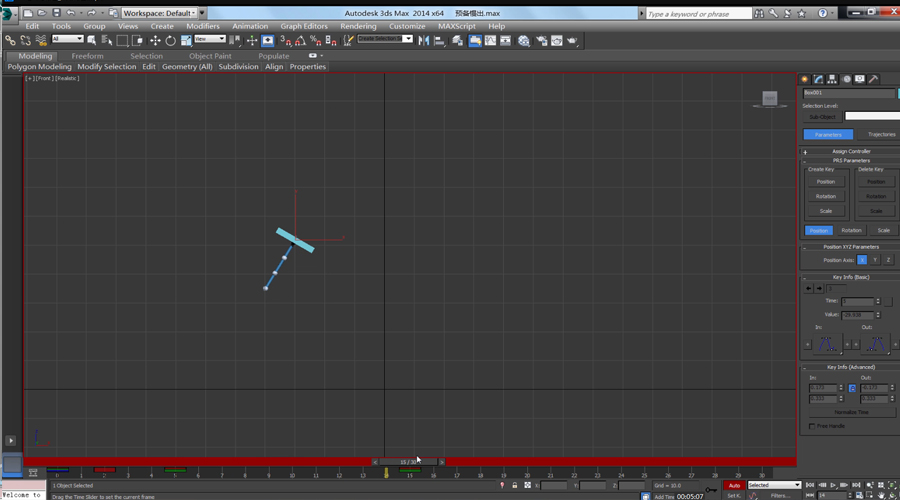Click the Play Animation button

[x=834, y=485]
